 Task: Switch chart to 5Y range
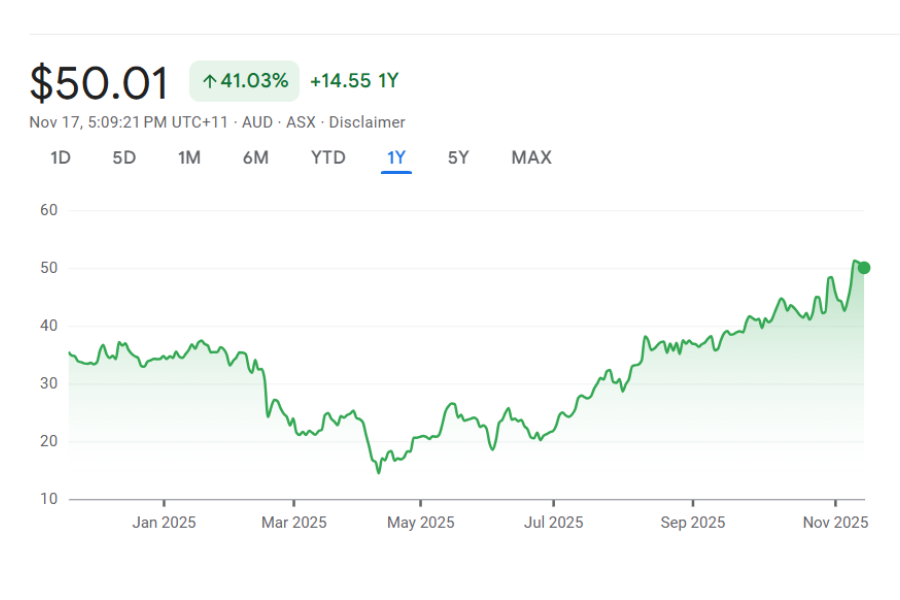458,158
